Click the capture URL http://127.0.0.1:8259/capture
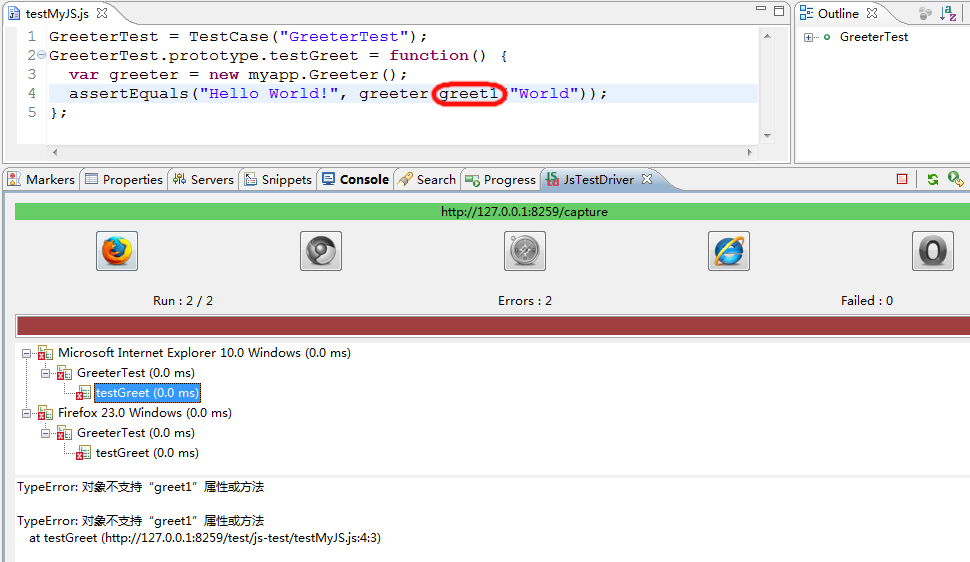Screen dimensions: 970x562 coord(524,212)
